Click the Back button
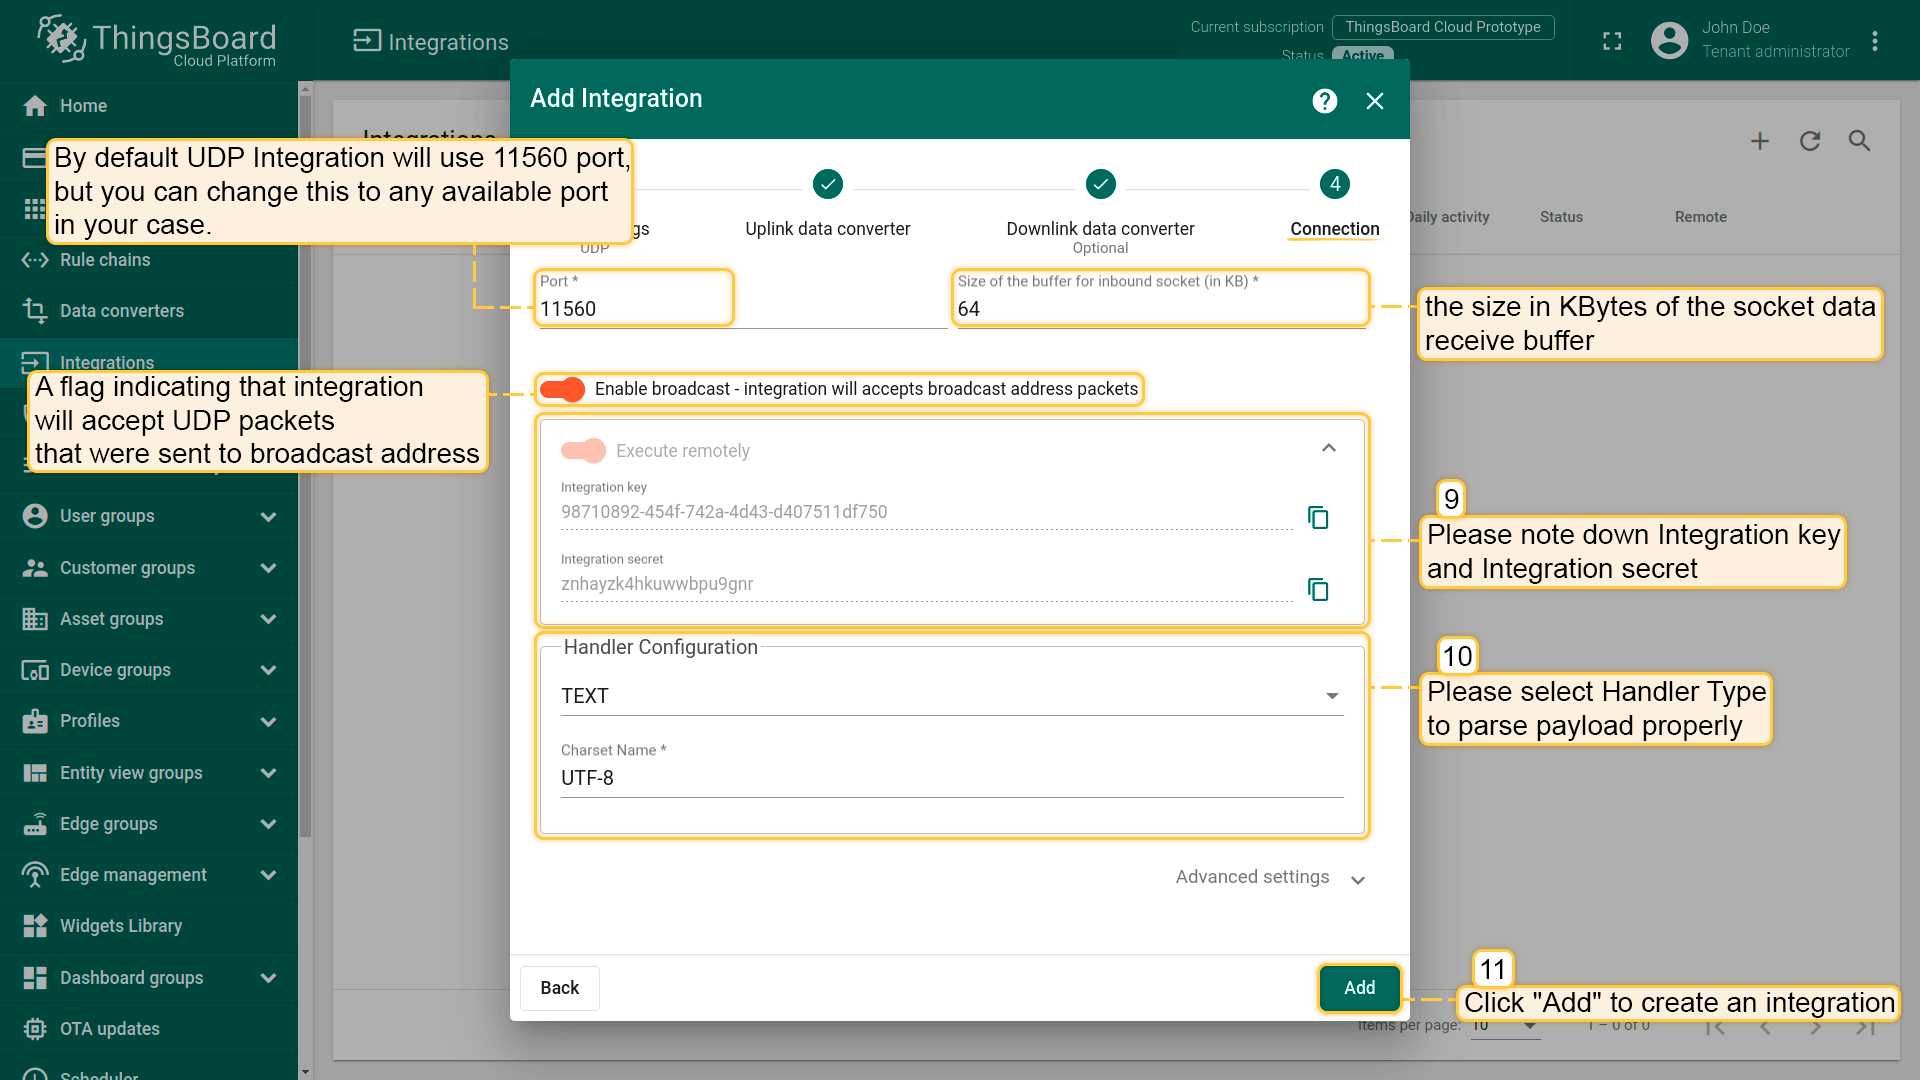This screenshot has height=1080, width=1920. [x=560, y=988]
